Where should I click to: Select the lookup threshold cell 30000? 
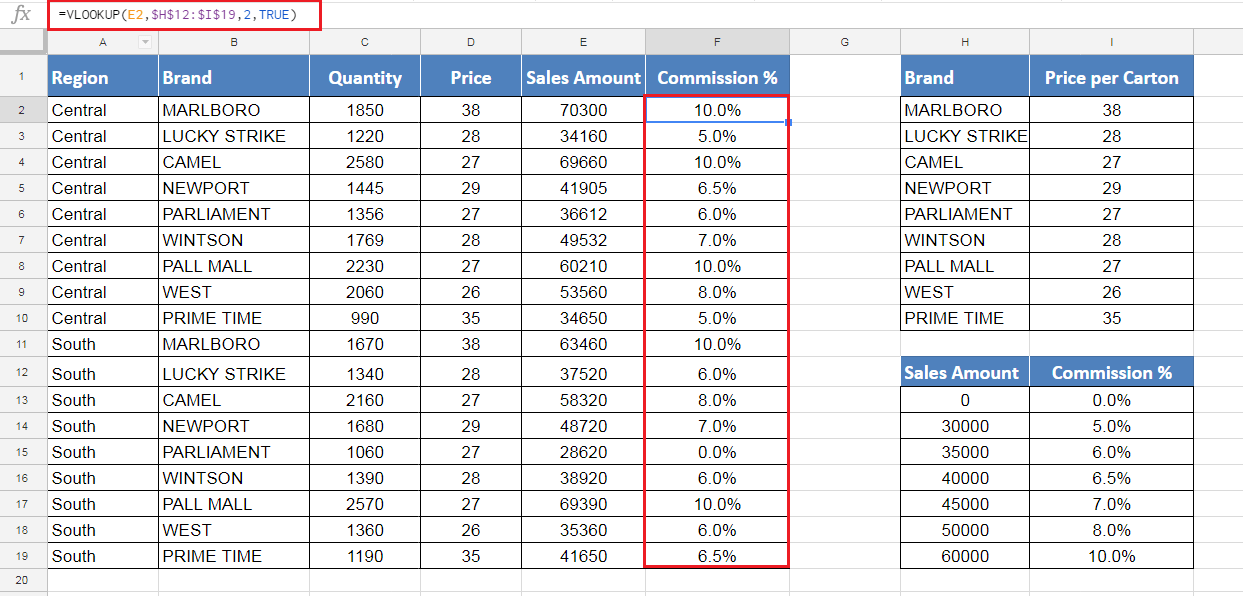(x=965, y=426)
